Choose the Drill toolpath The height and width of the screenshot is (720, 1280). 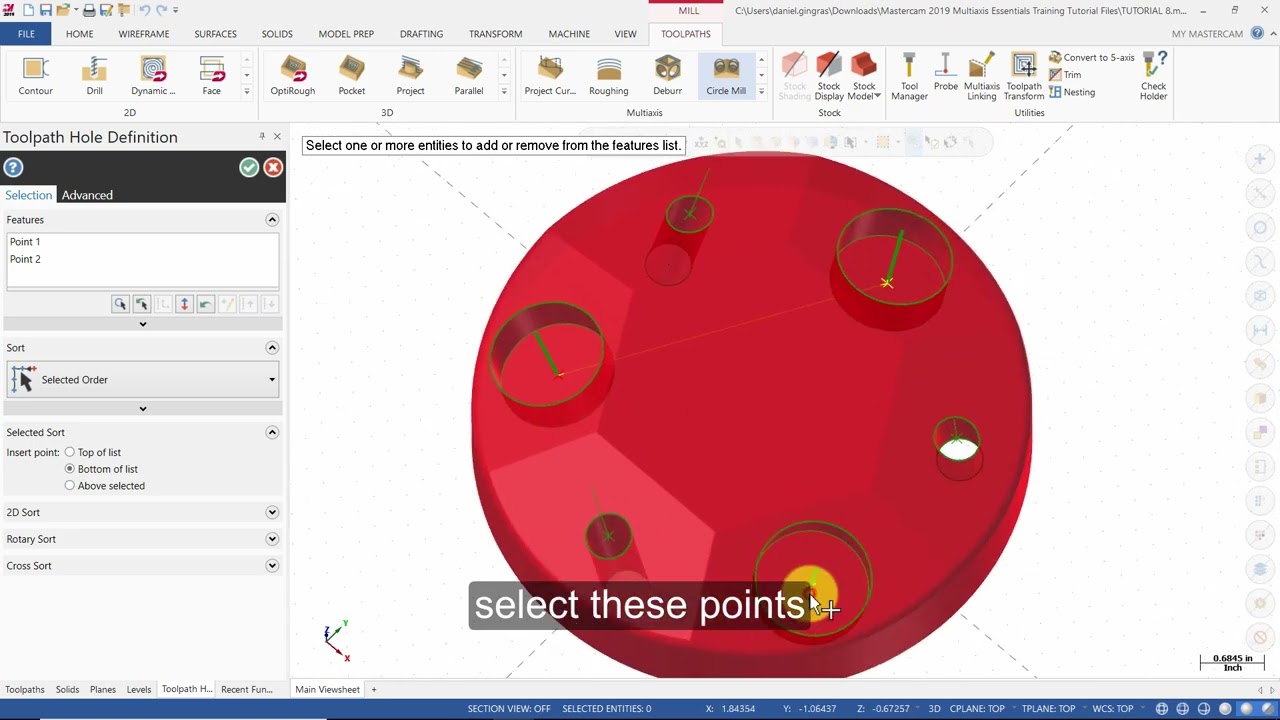coord(94,76)
